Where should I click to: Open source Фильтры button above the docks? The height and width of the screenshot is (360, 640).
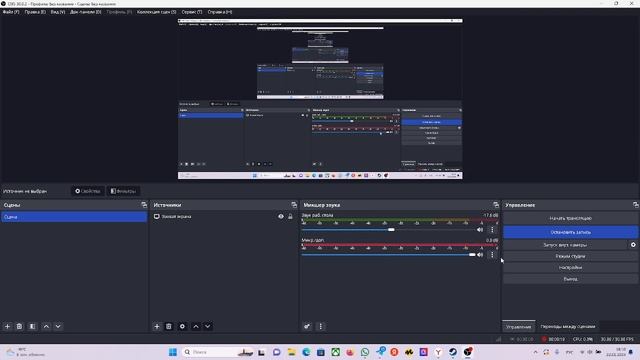pyautogui.click(x=123, y=191)
